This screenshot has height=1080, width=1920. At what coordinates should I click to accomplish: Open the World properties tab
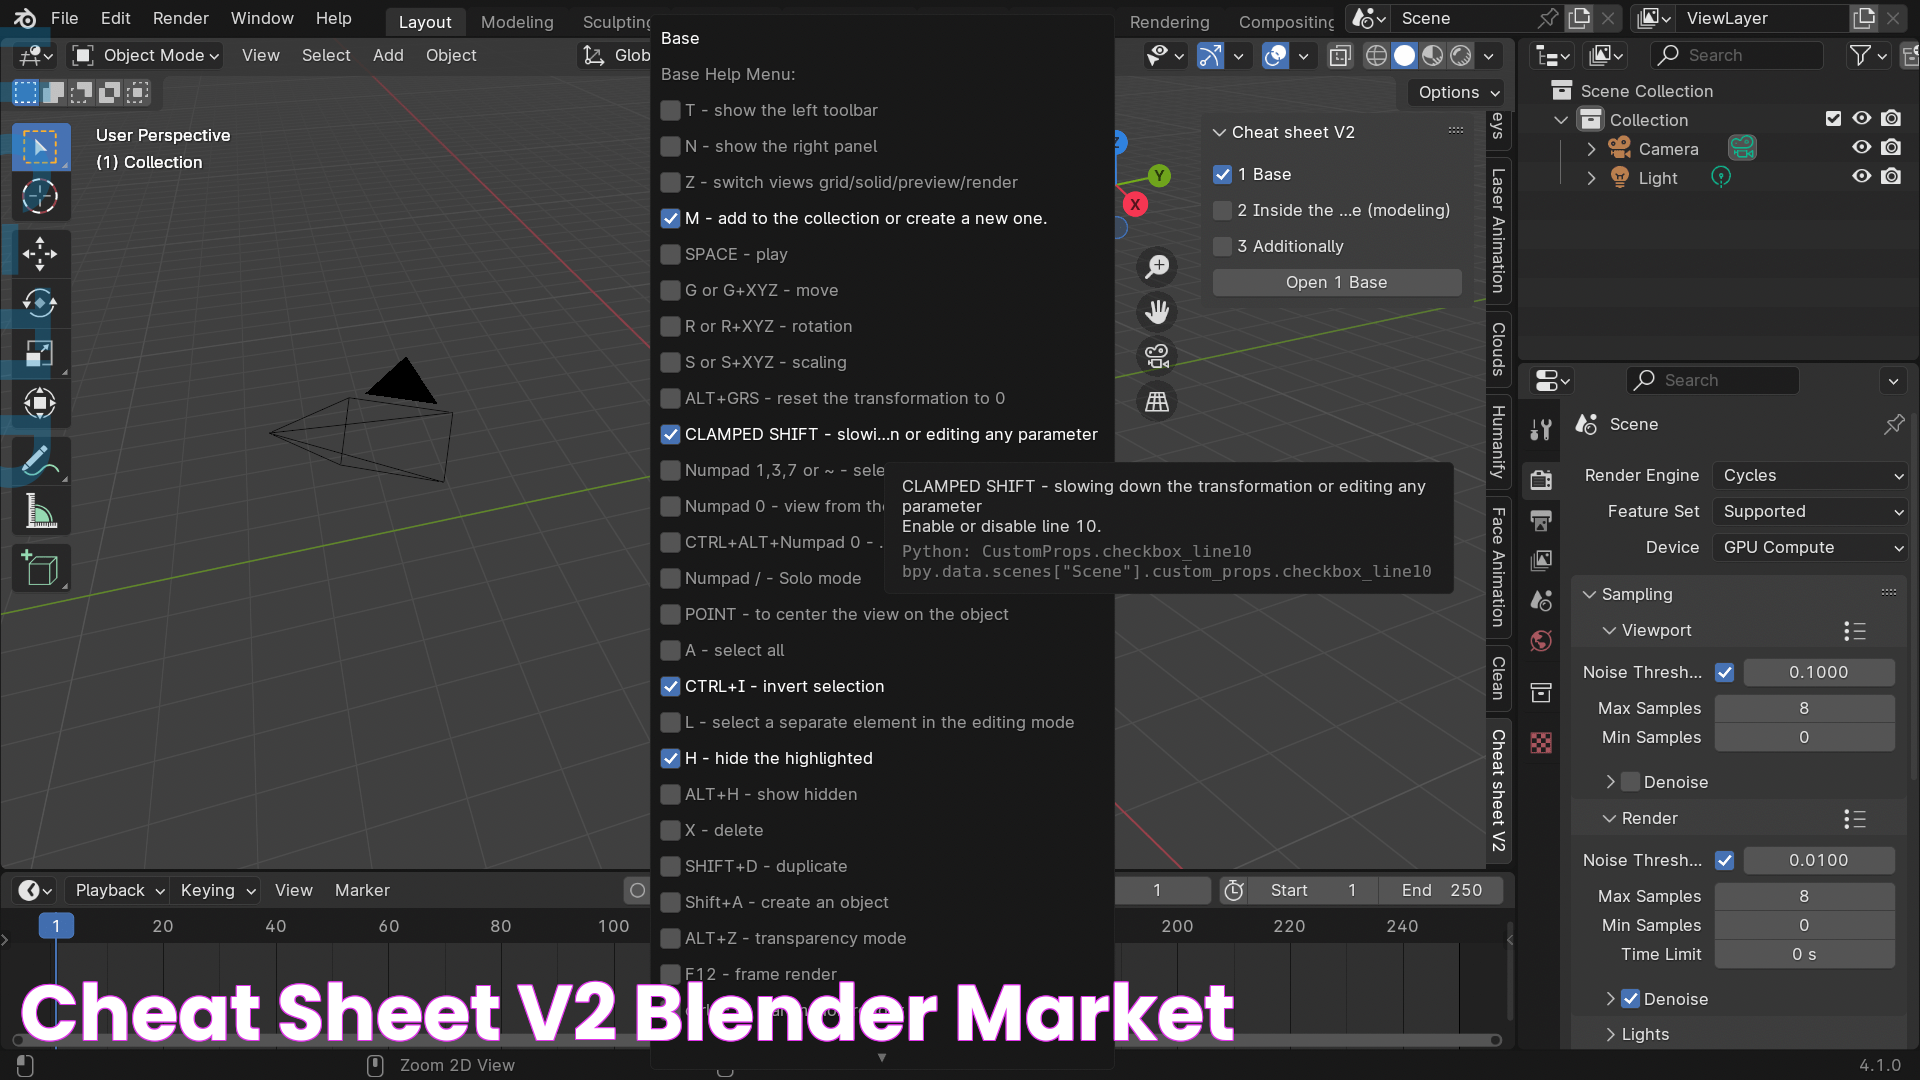[x=1541, y=641]
